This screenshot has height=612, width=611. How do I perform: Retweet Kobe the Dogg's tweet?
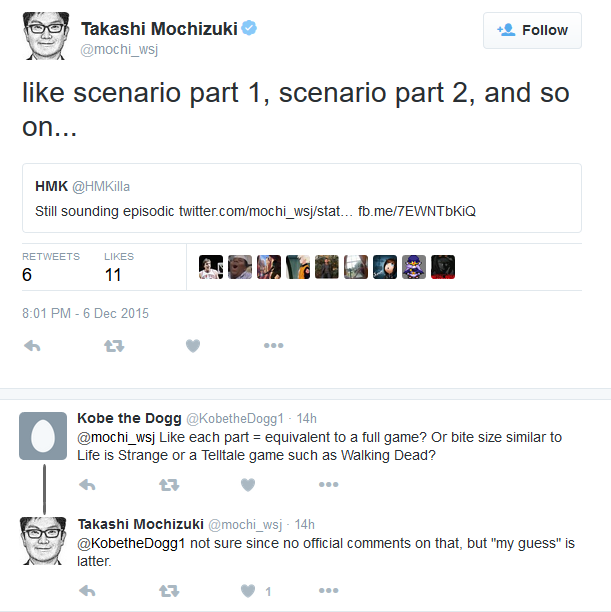coord(169,485)
